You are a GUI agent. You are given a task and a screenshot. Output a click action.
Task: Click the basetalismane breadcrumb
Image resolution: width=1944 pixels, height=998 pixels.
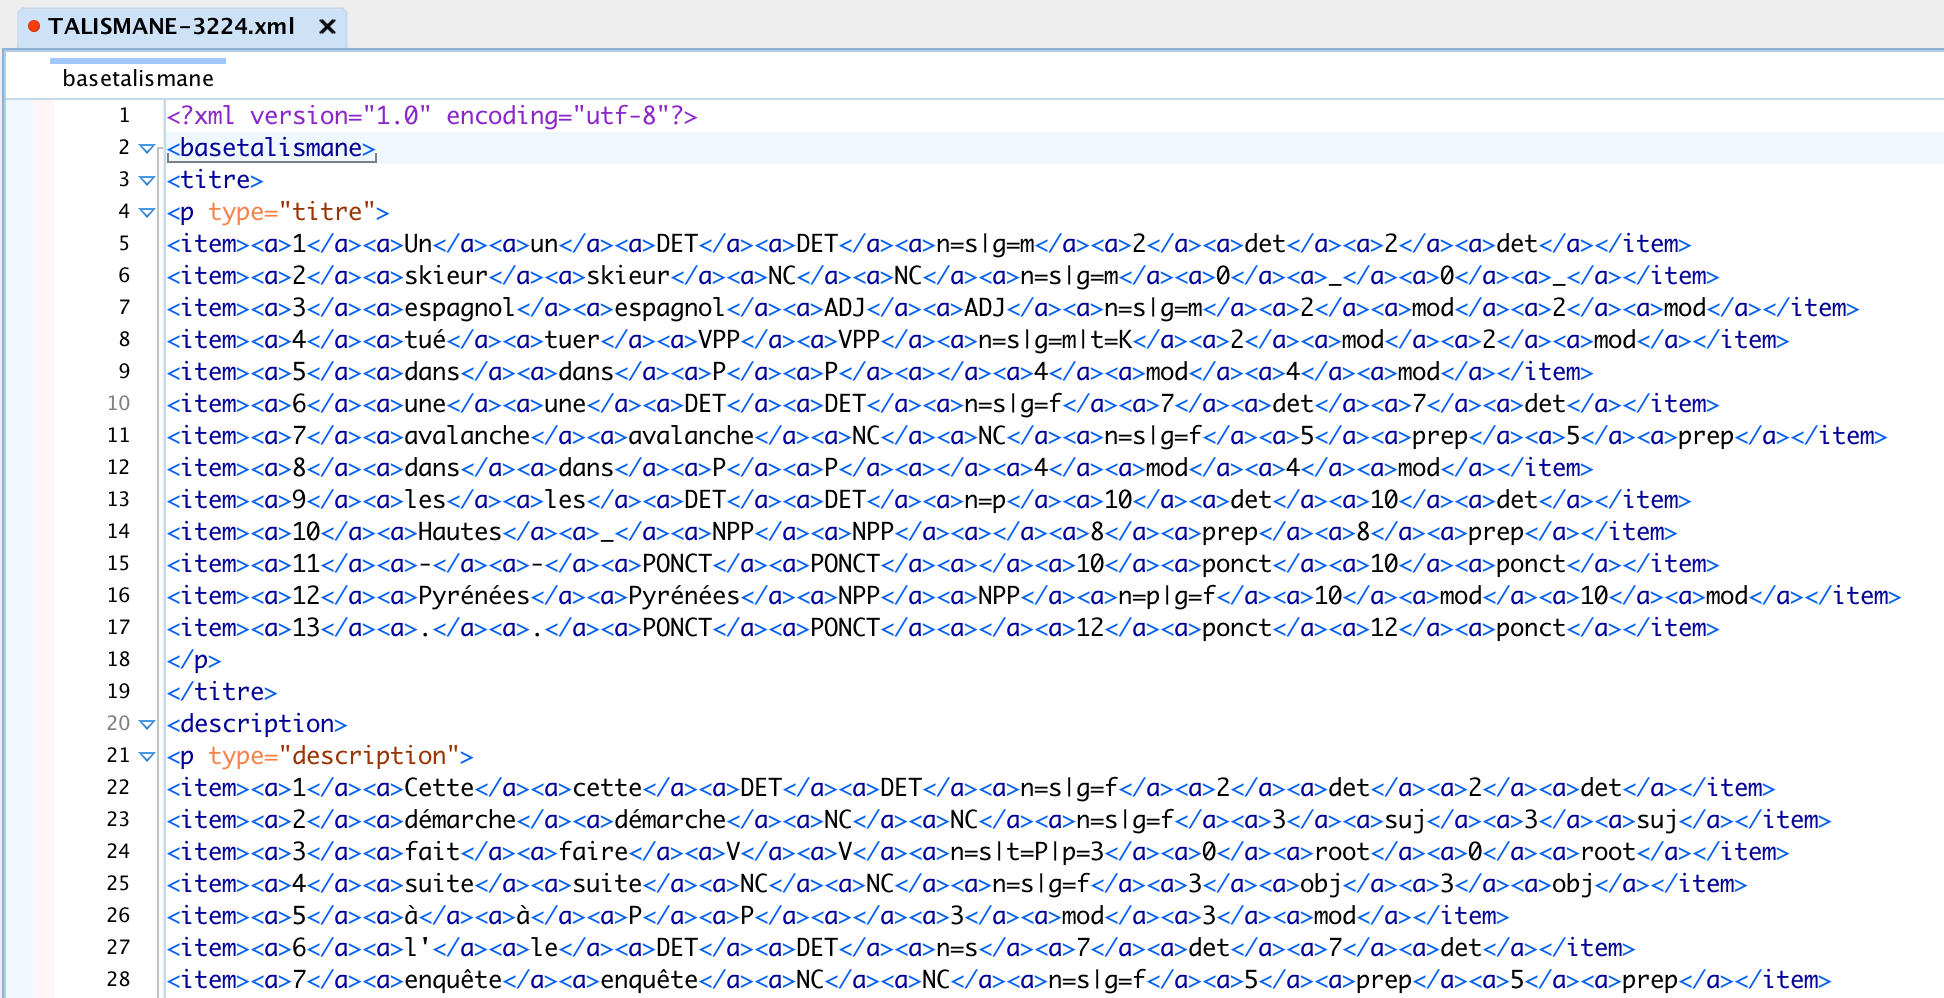point(138,78)
